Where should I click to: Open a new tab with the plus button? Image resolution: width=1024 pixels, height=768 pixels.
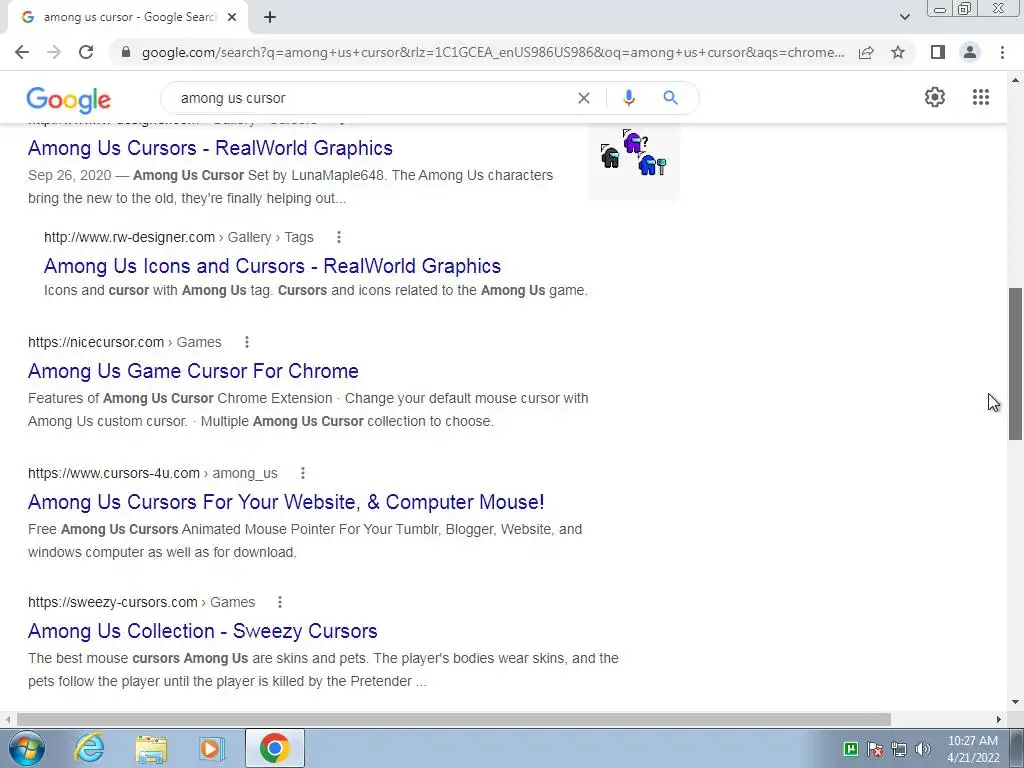coord(270,18)
